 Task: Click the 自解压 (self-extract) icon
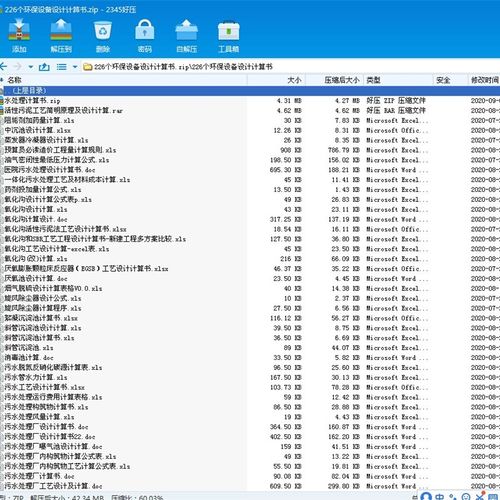coord(187,30)
